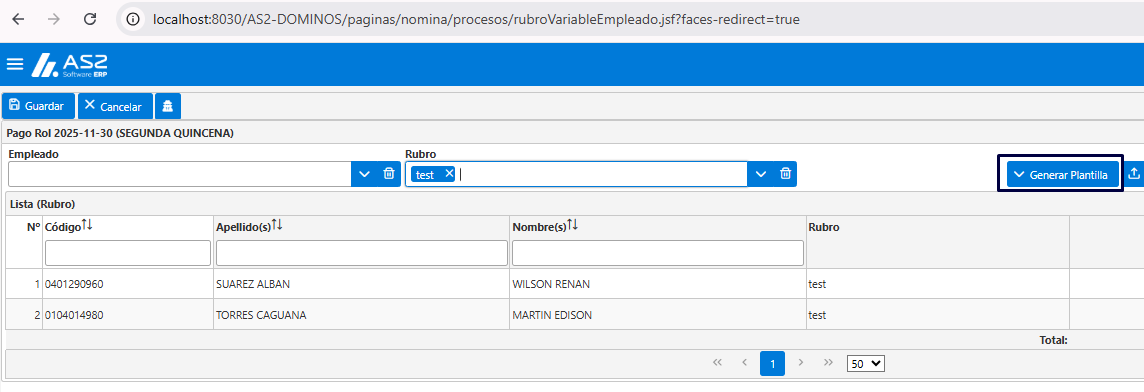
Task: Click the Pago Rol 2025-11-30 heading
Action: [x=120, y=133]
